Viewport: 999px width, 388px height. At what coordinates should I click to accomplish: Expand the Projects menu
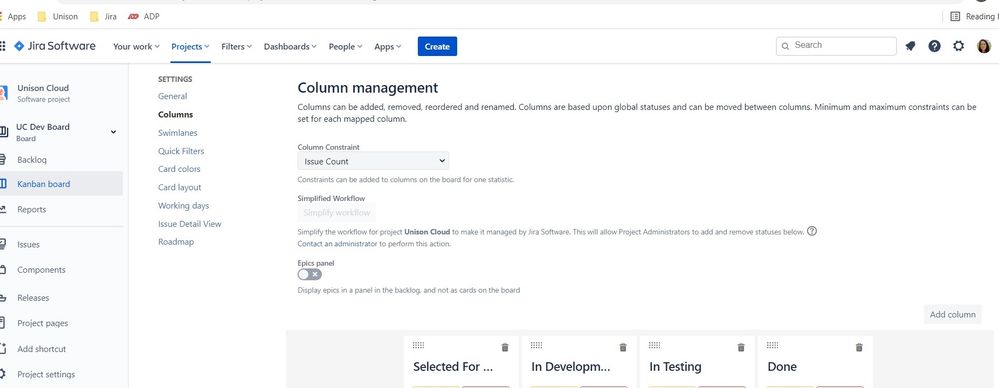pos(190,47)
